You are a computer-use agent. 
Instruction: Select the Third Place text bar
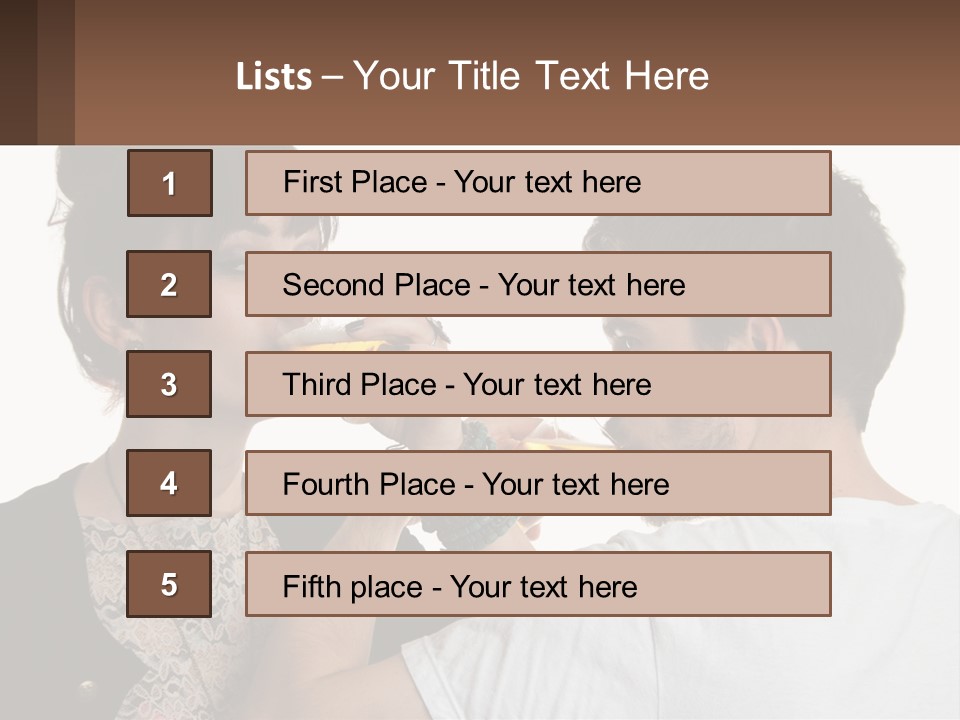(x=538, y=384)
